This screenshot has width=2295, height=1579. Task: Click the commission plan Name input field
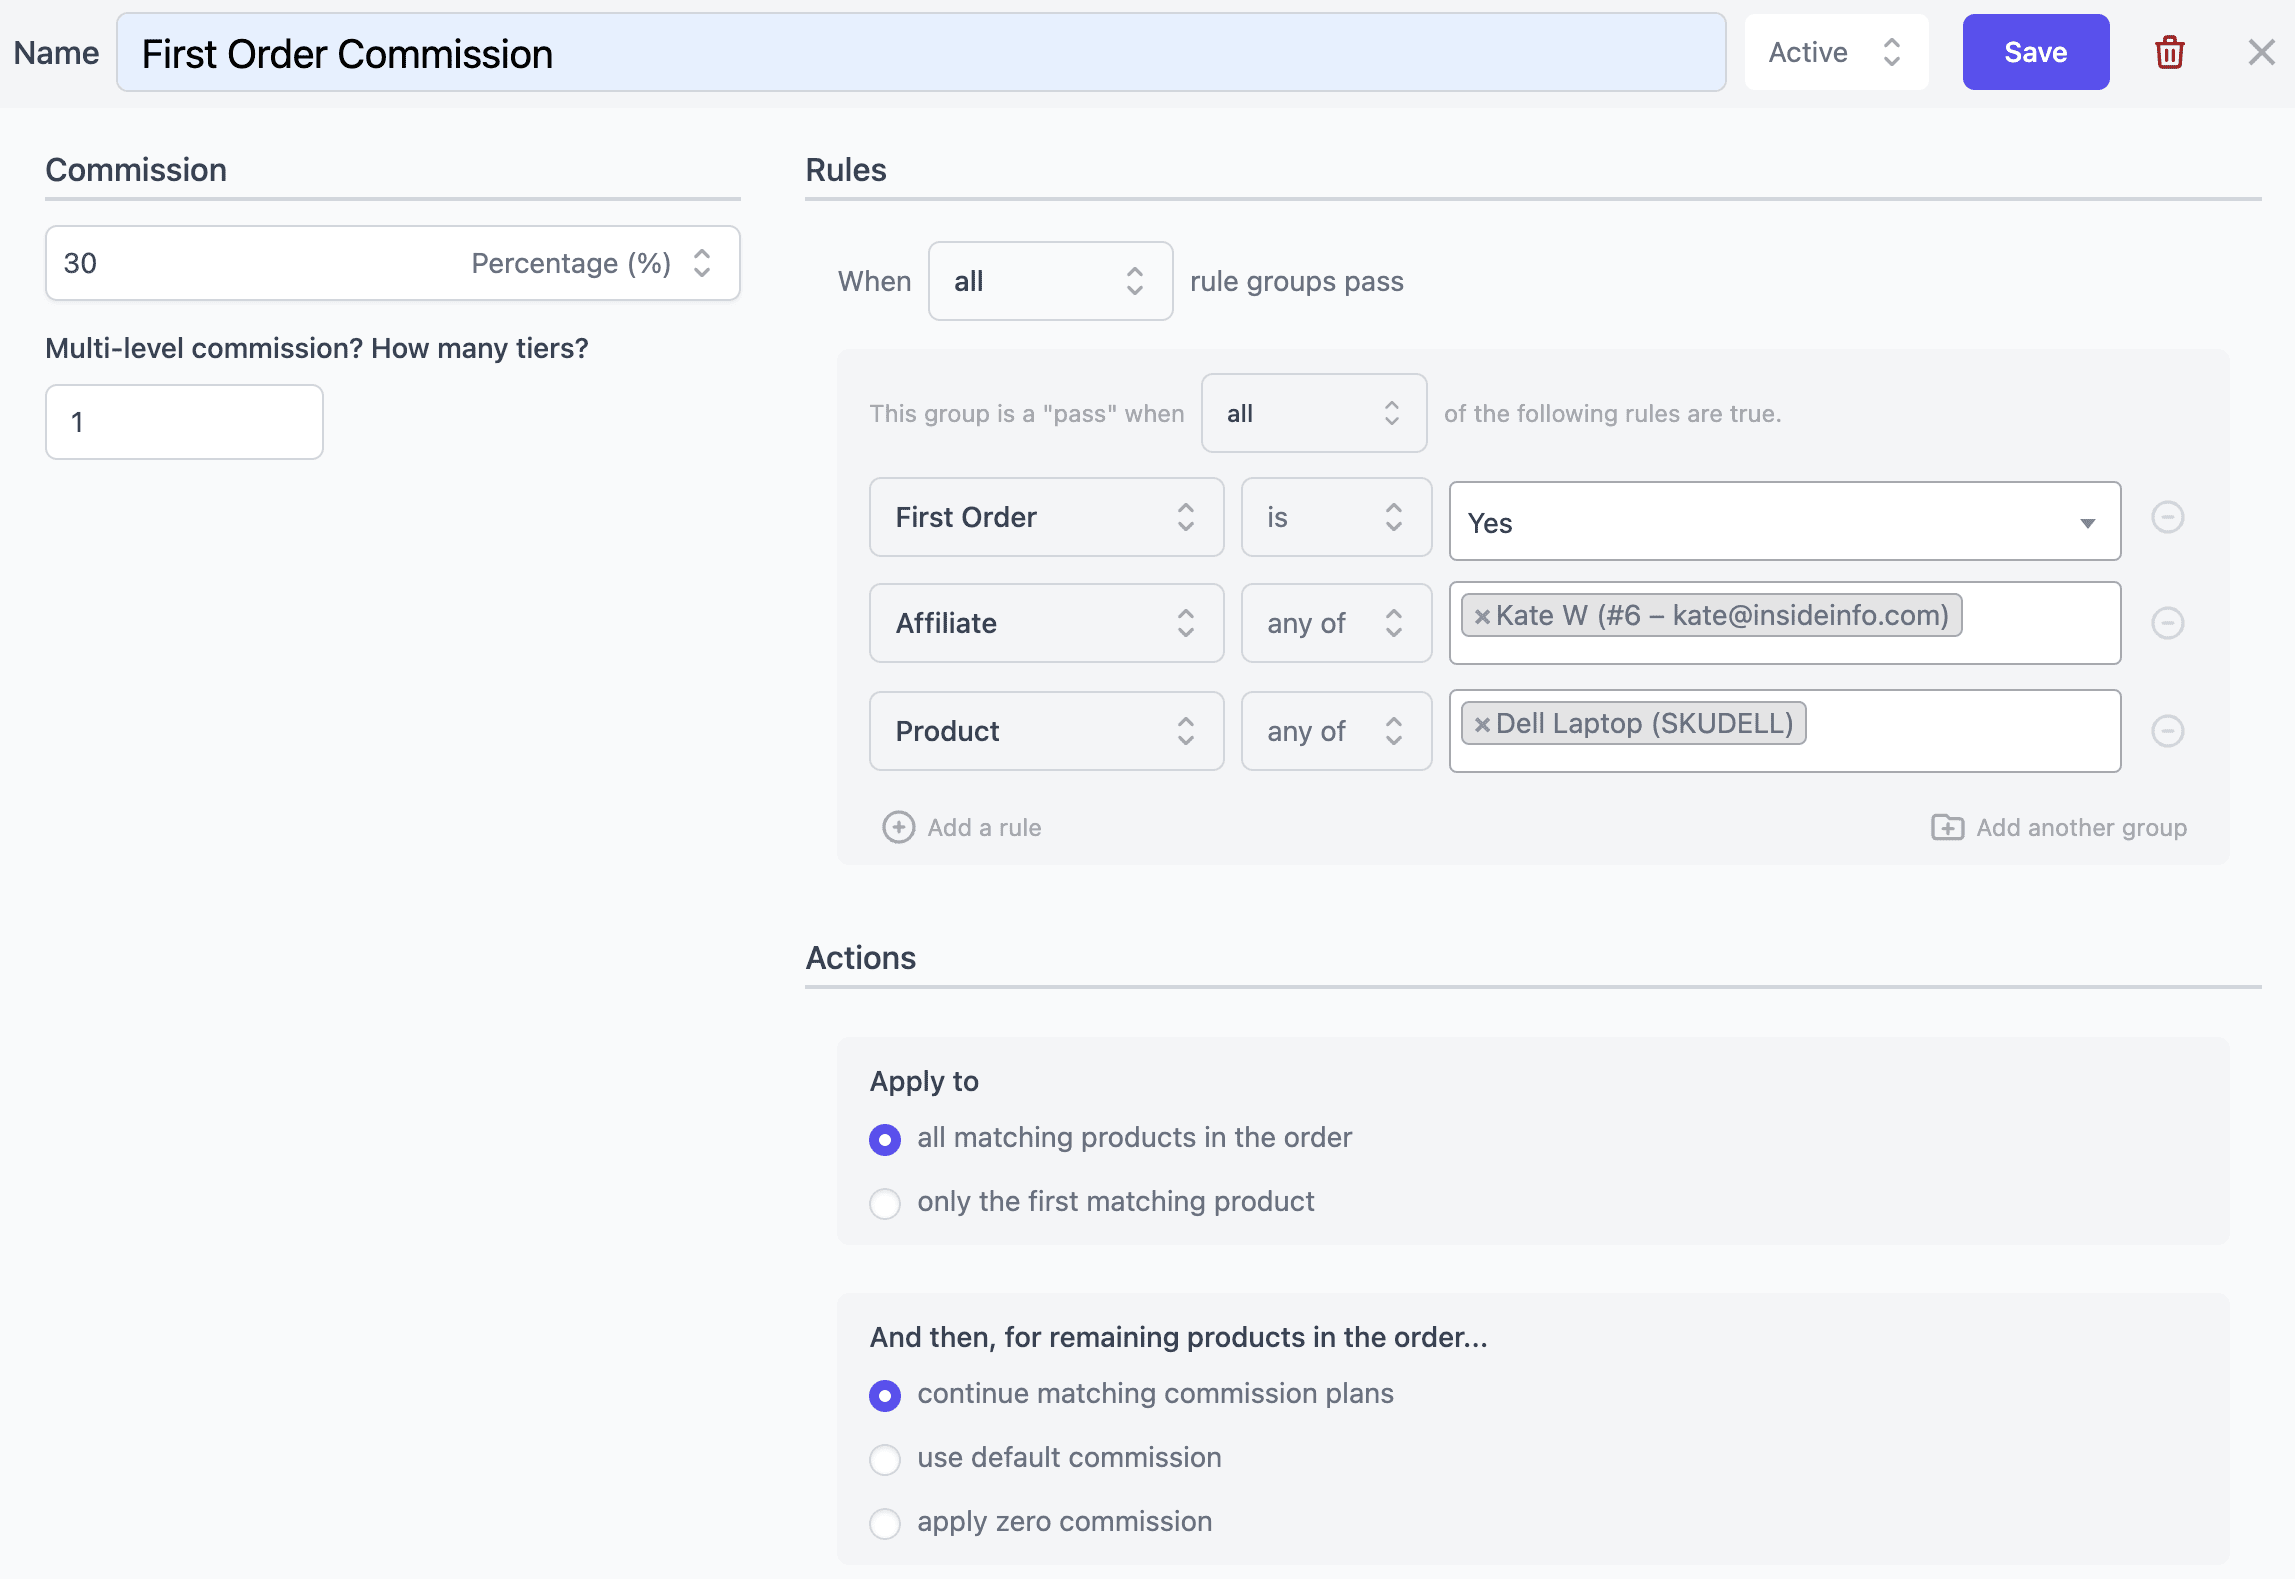pos(923,52)
